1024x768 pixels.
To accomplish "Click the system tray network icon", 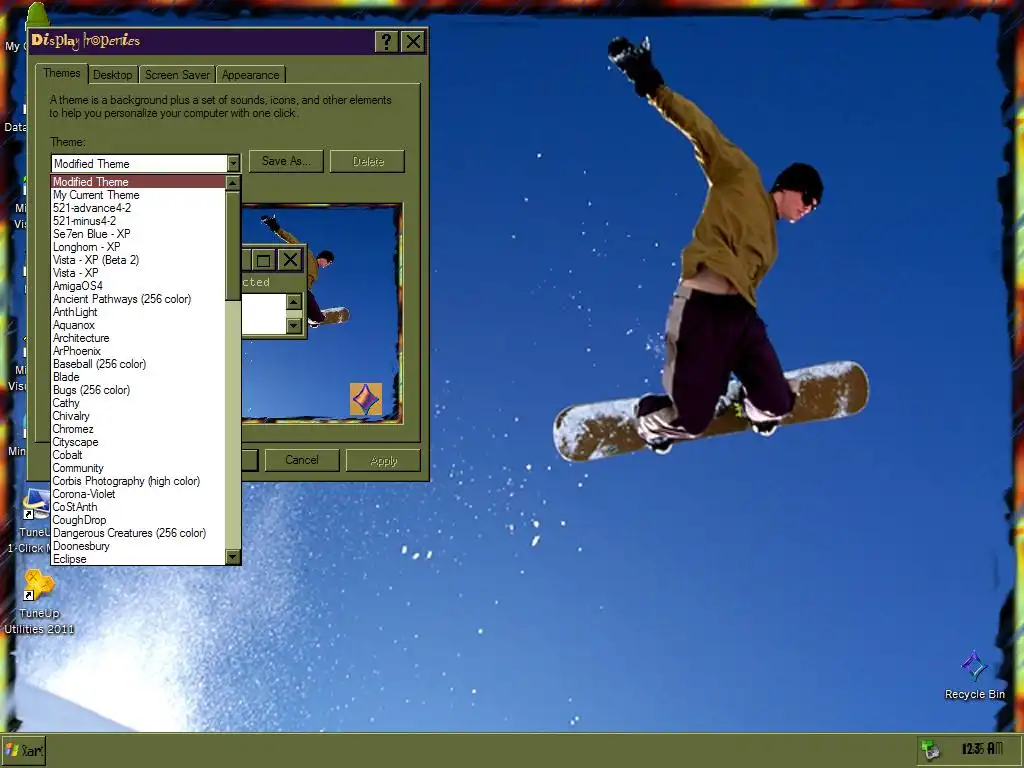I will [930, 750].
